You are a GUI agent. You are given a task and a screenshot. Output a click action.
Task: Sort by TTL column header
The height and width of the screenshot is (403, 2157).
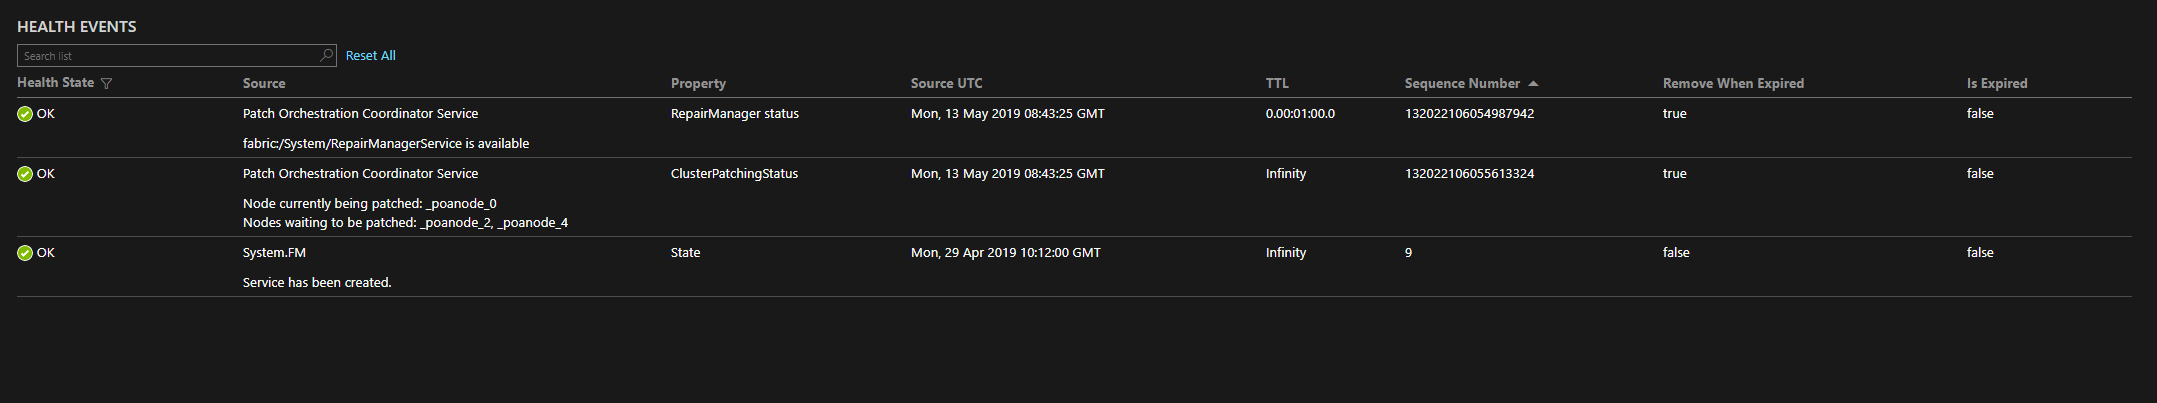[x=1277, y=84]
